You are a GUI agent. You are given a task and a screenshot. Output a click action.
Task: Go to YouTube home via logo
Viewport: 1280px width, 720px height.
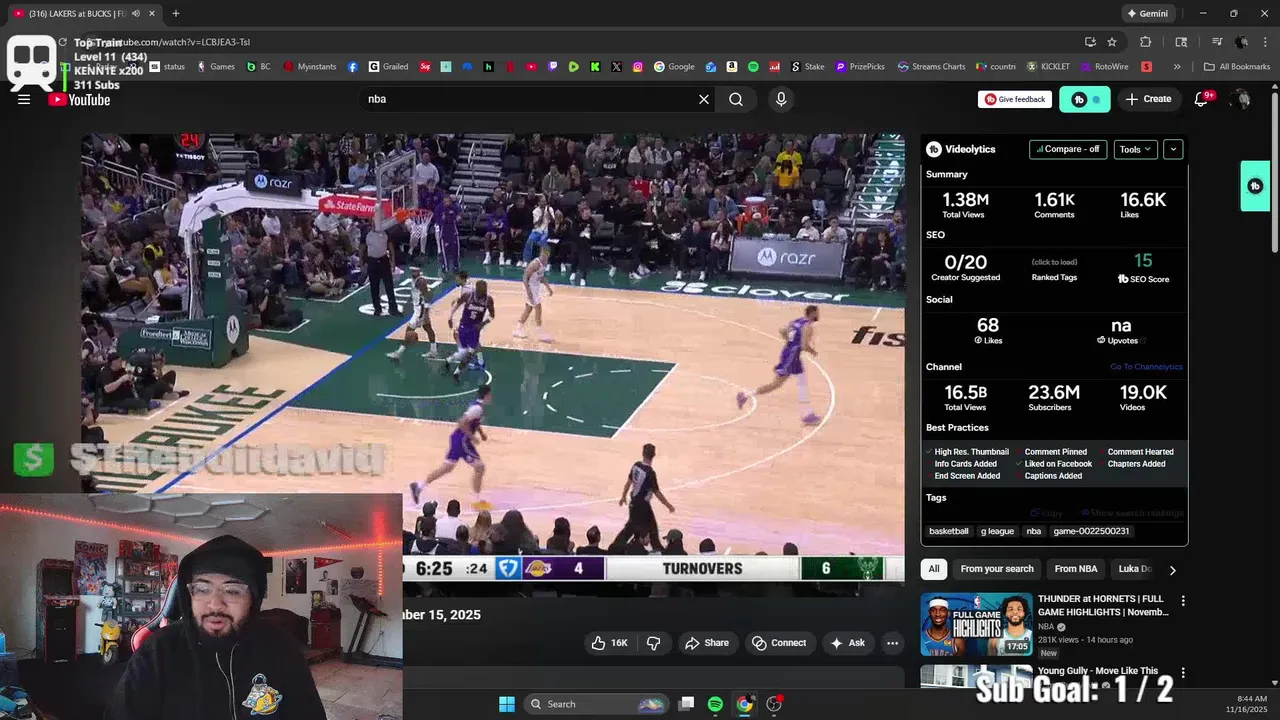click(80, 99)
